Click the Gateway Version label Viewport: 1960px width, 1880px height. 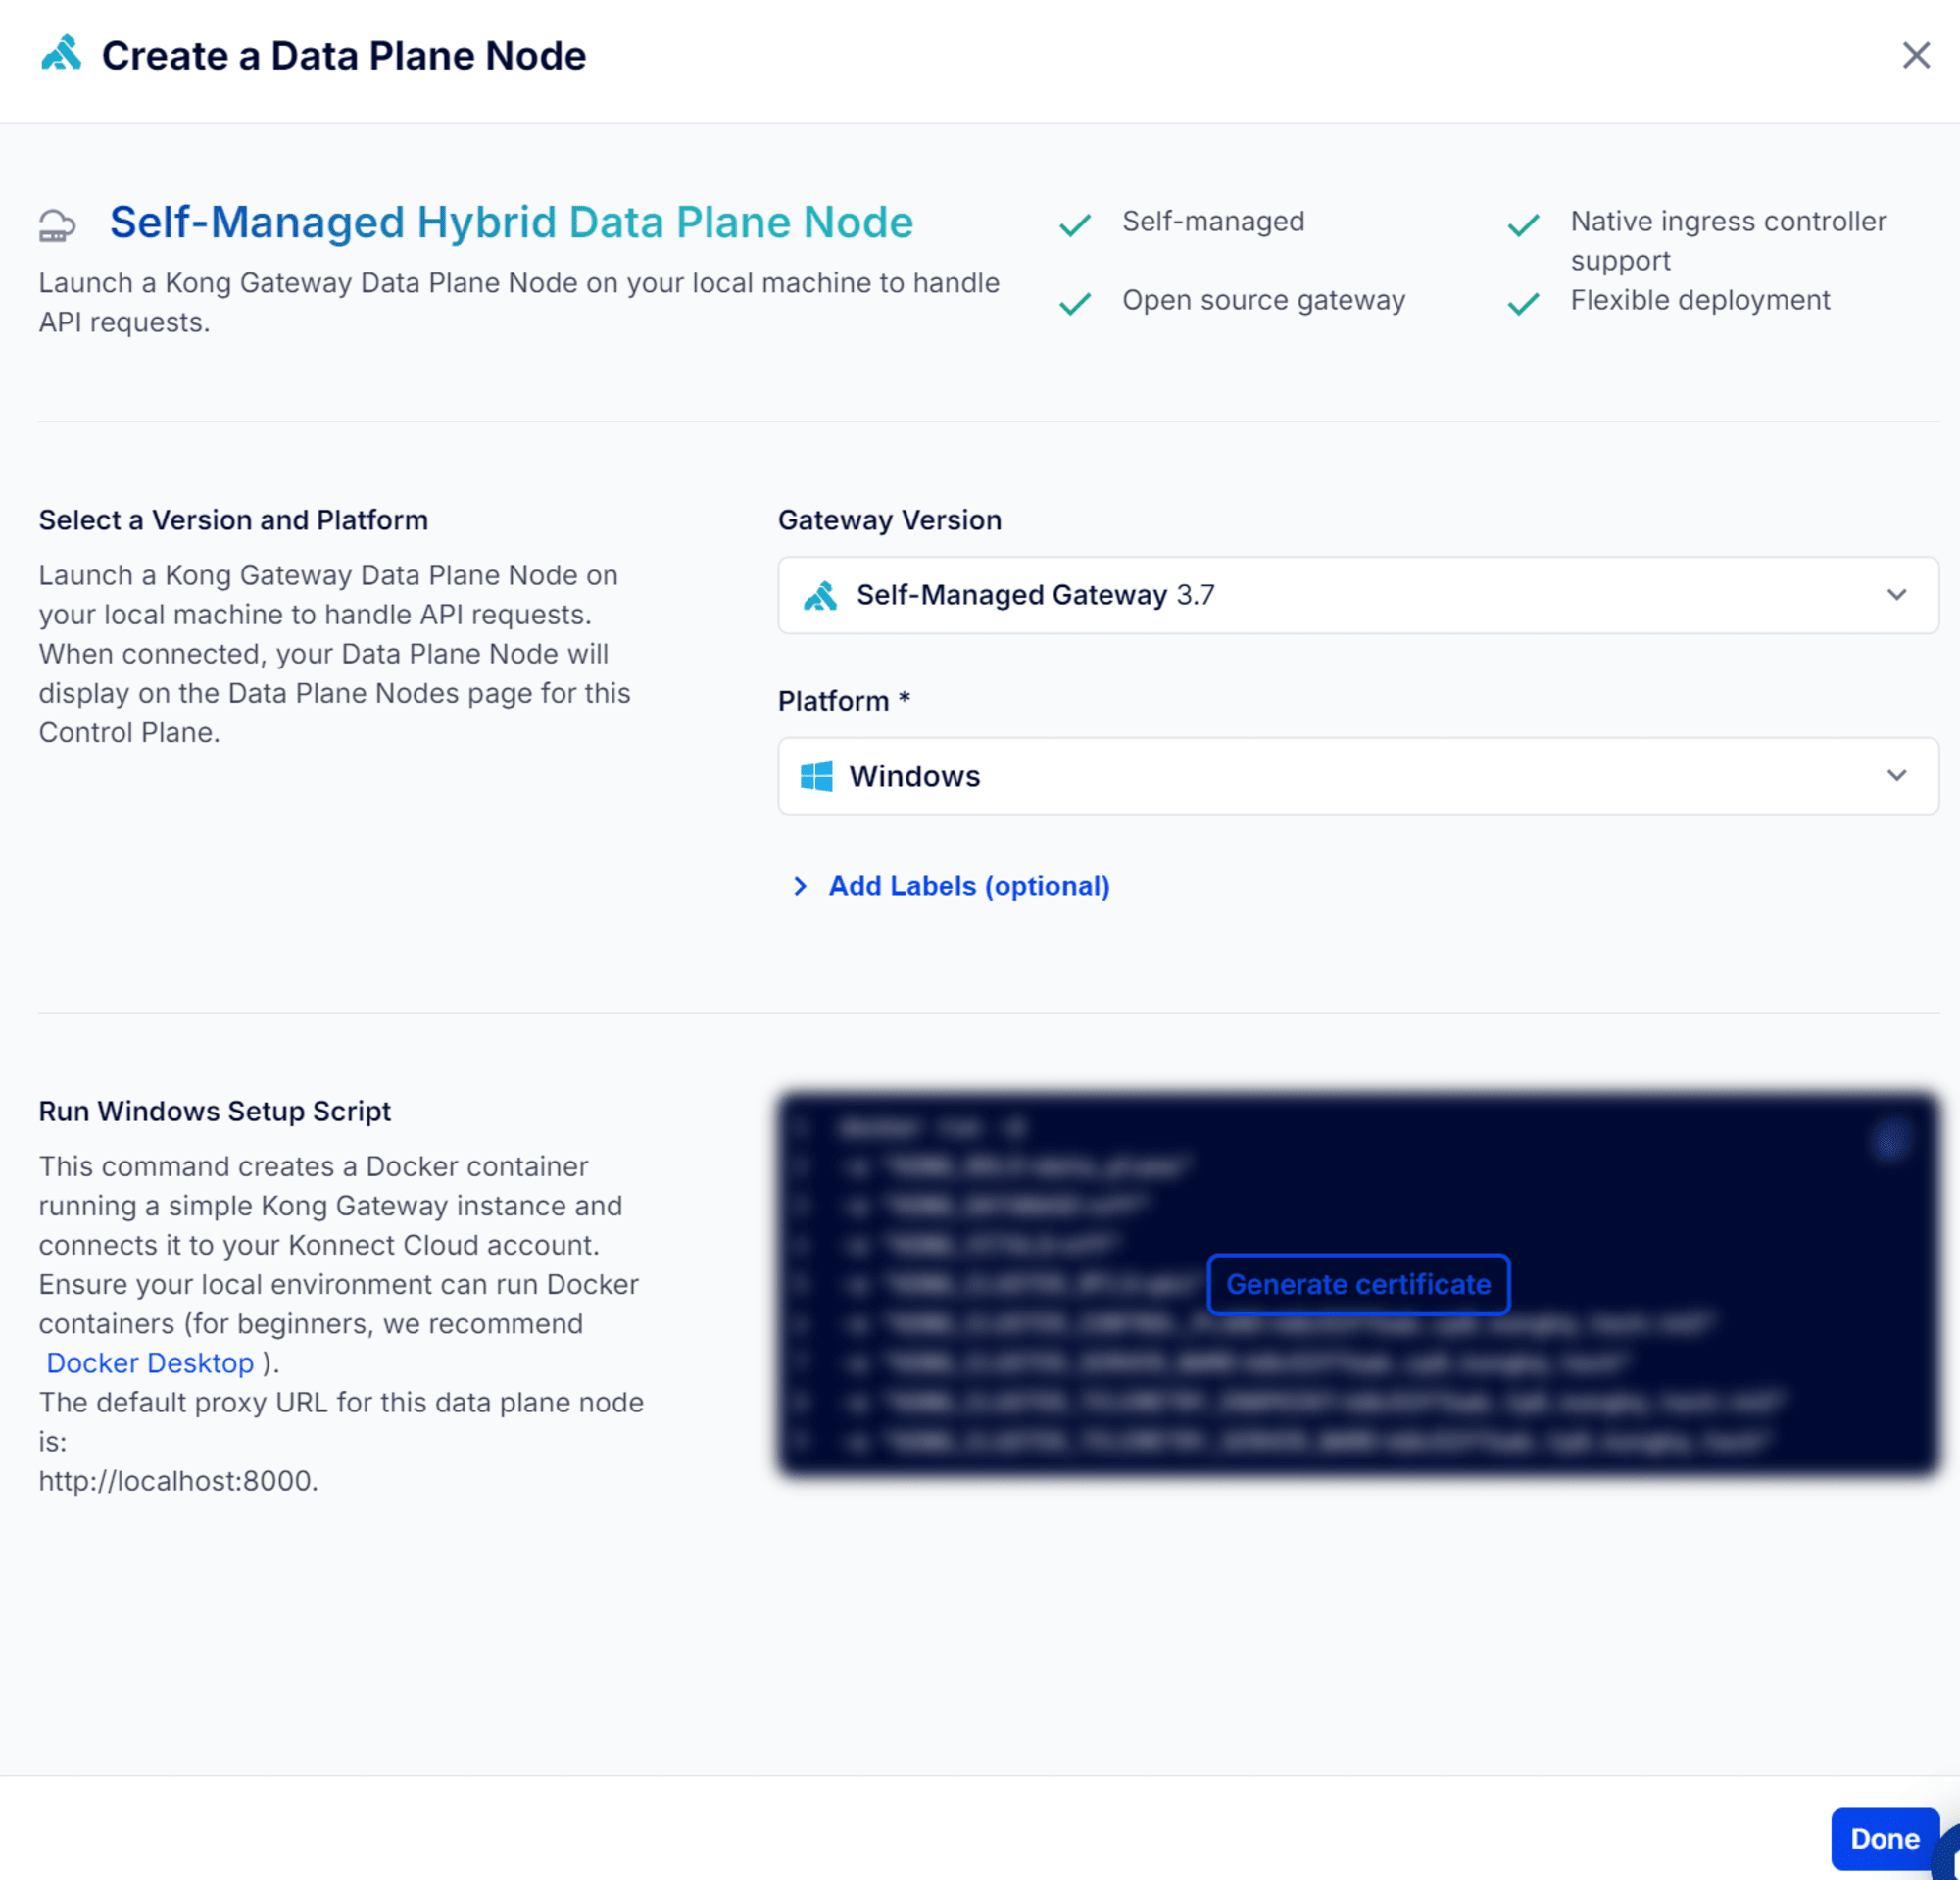coord(889,520)
